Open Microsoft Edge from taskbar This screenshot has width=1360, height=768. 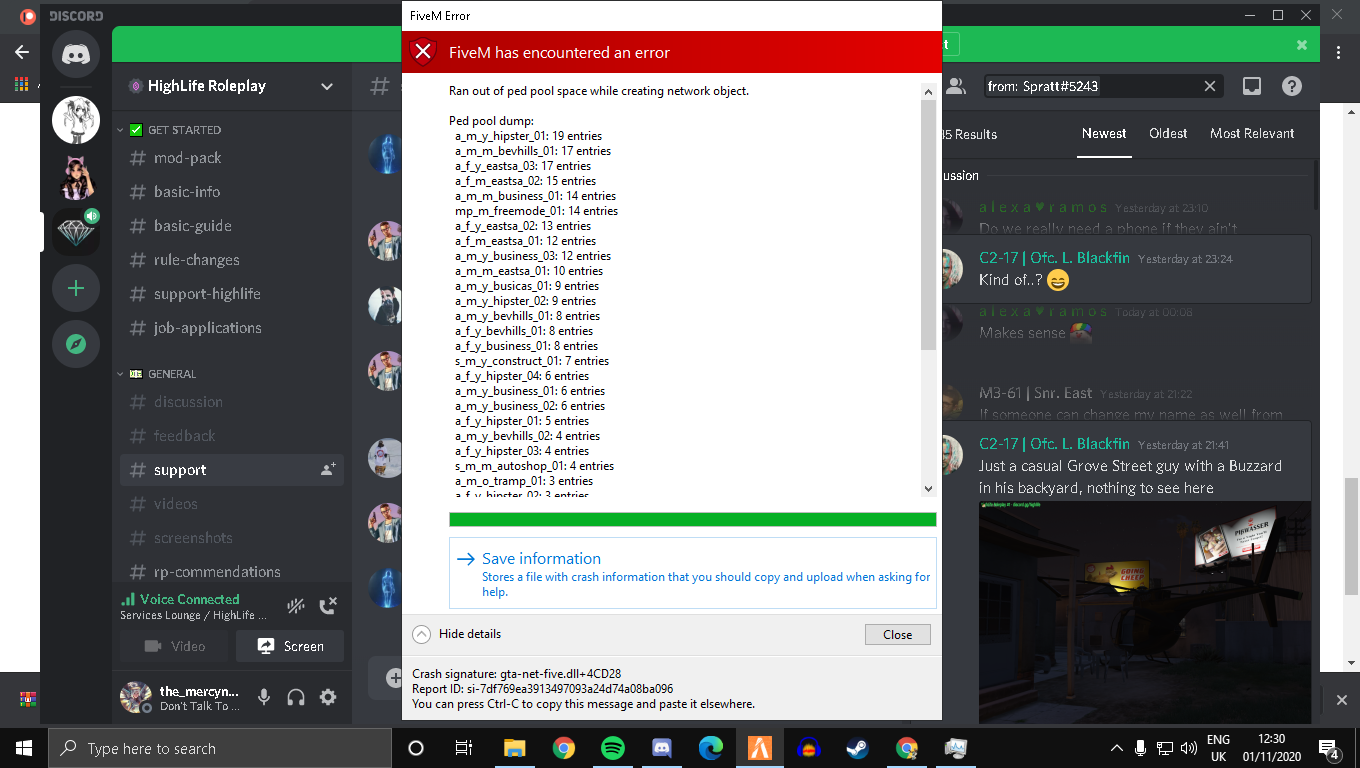711,748
